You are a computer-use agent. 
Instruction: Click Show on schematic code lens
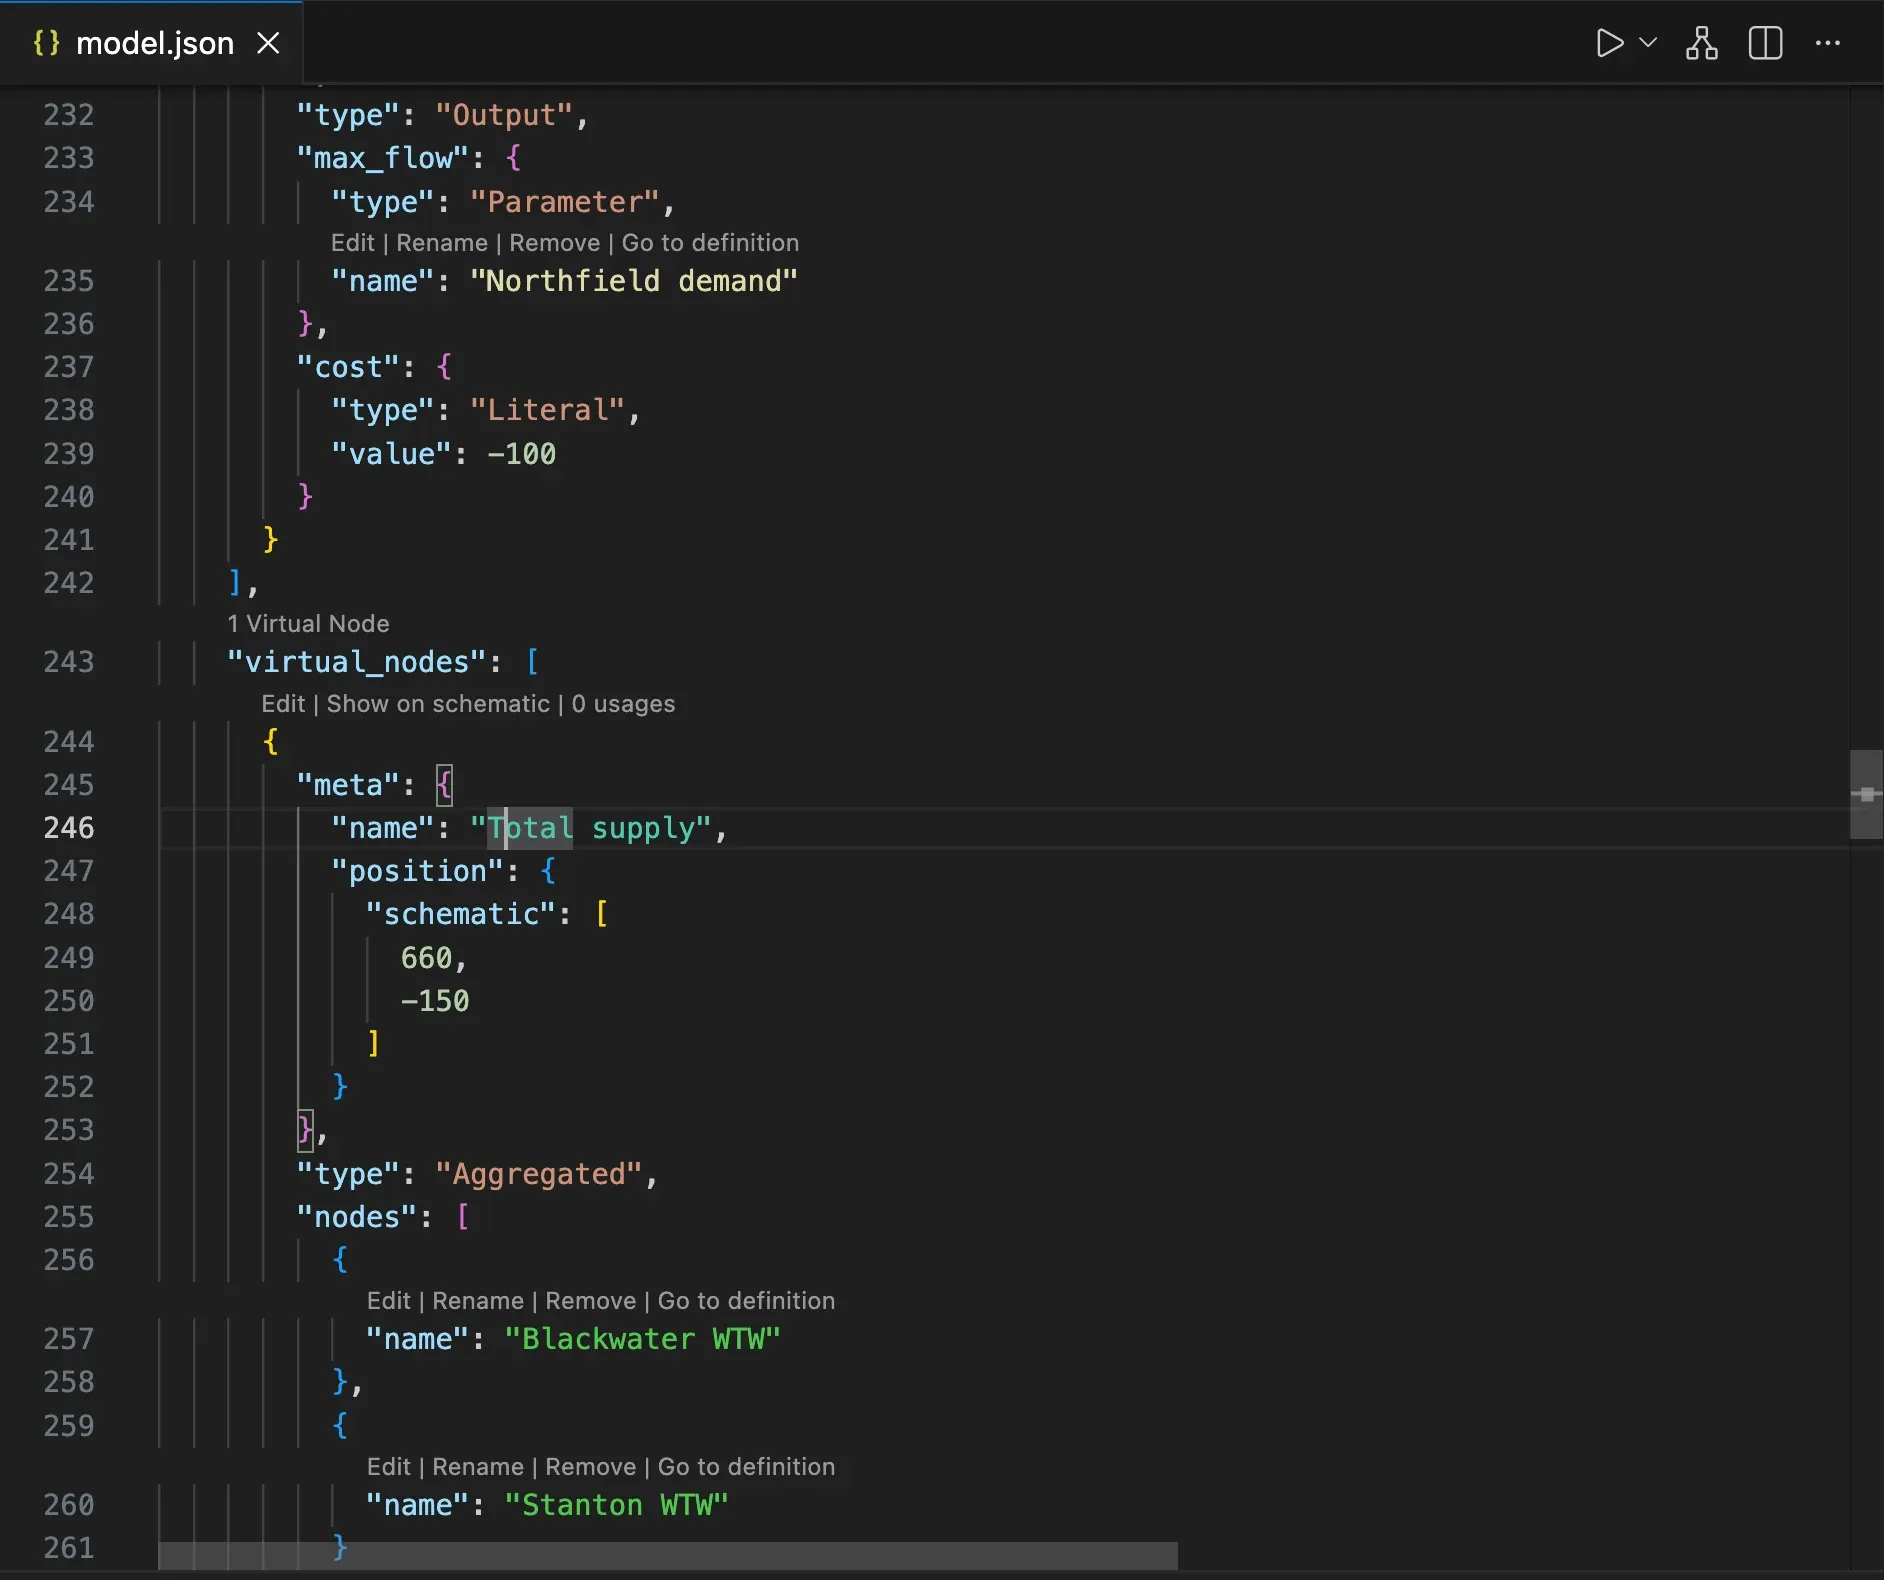(438, 704)
